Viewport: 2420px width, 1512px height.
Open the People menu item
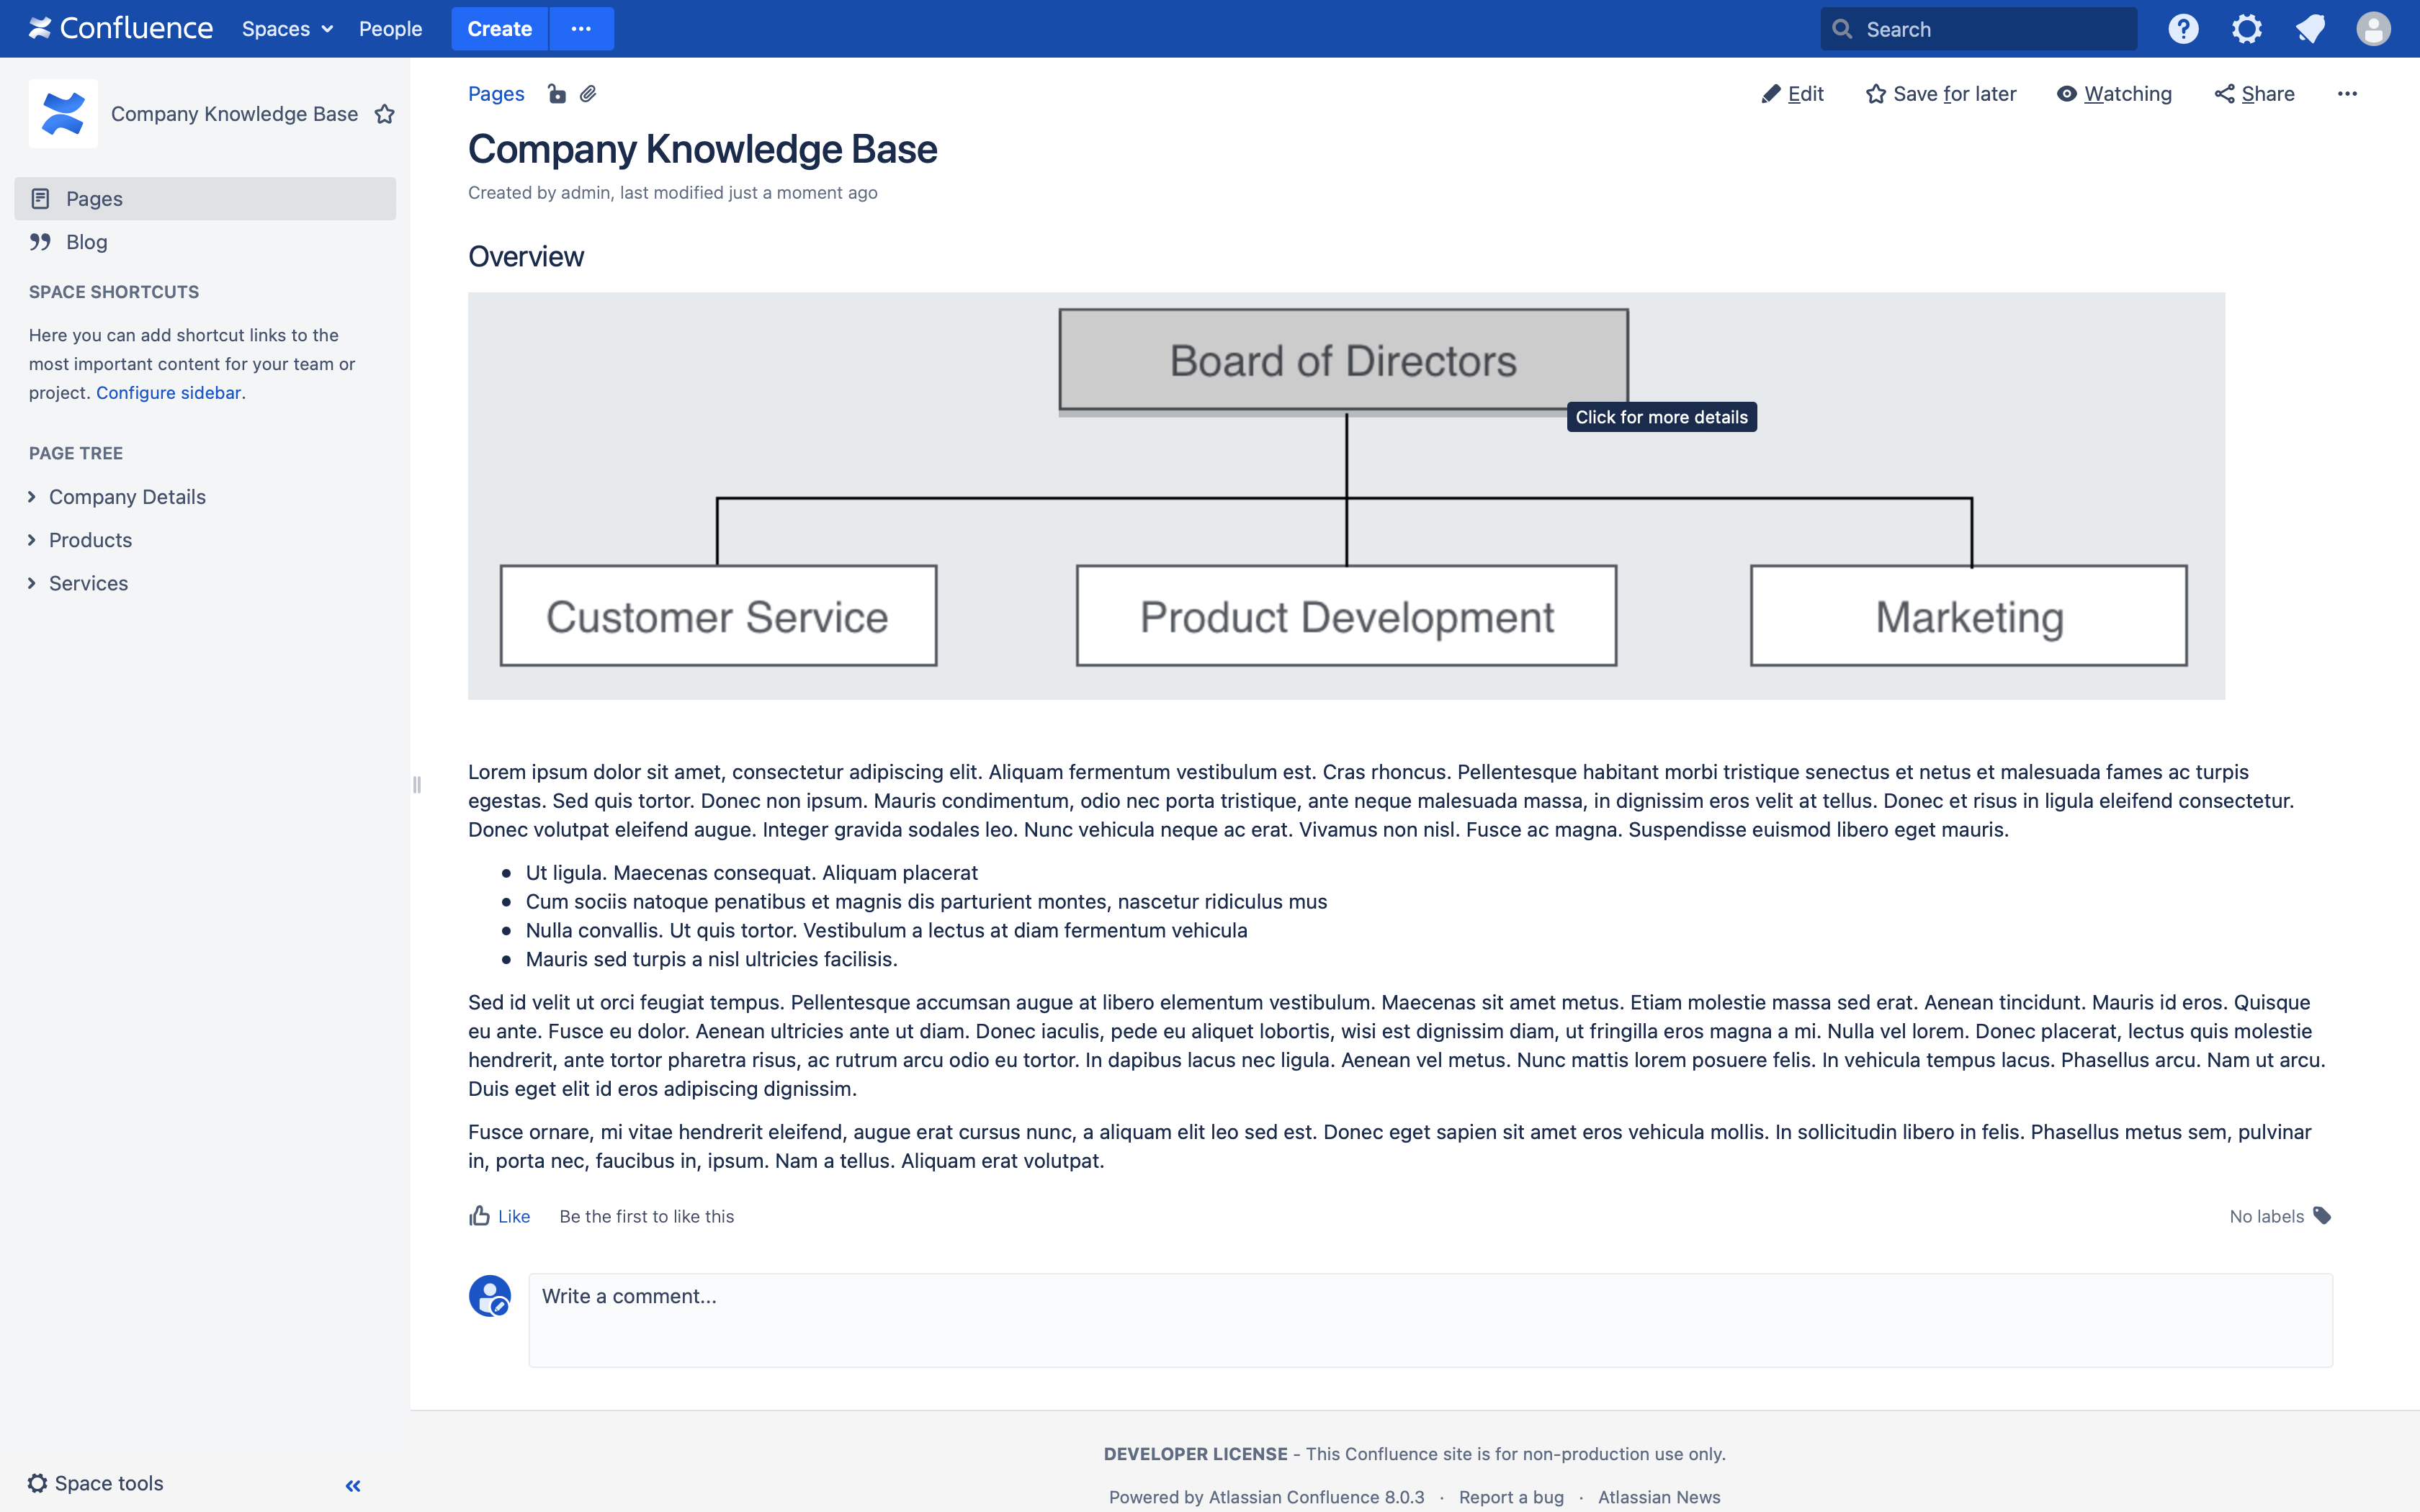[x=390, y=29]
